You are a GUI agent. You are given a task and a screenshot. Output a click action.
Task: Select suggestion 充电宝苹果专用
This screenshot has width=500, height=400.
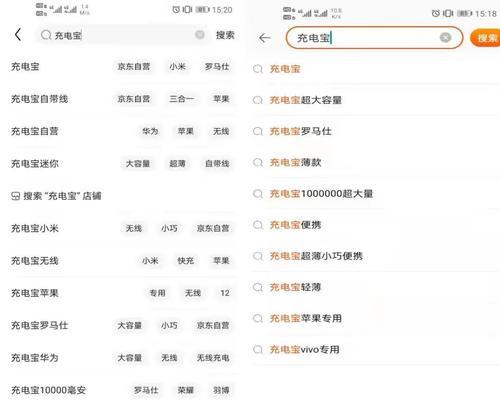[306, 318]
